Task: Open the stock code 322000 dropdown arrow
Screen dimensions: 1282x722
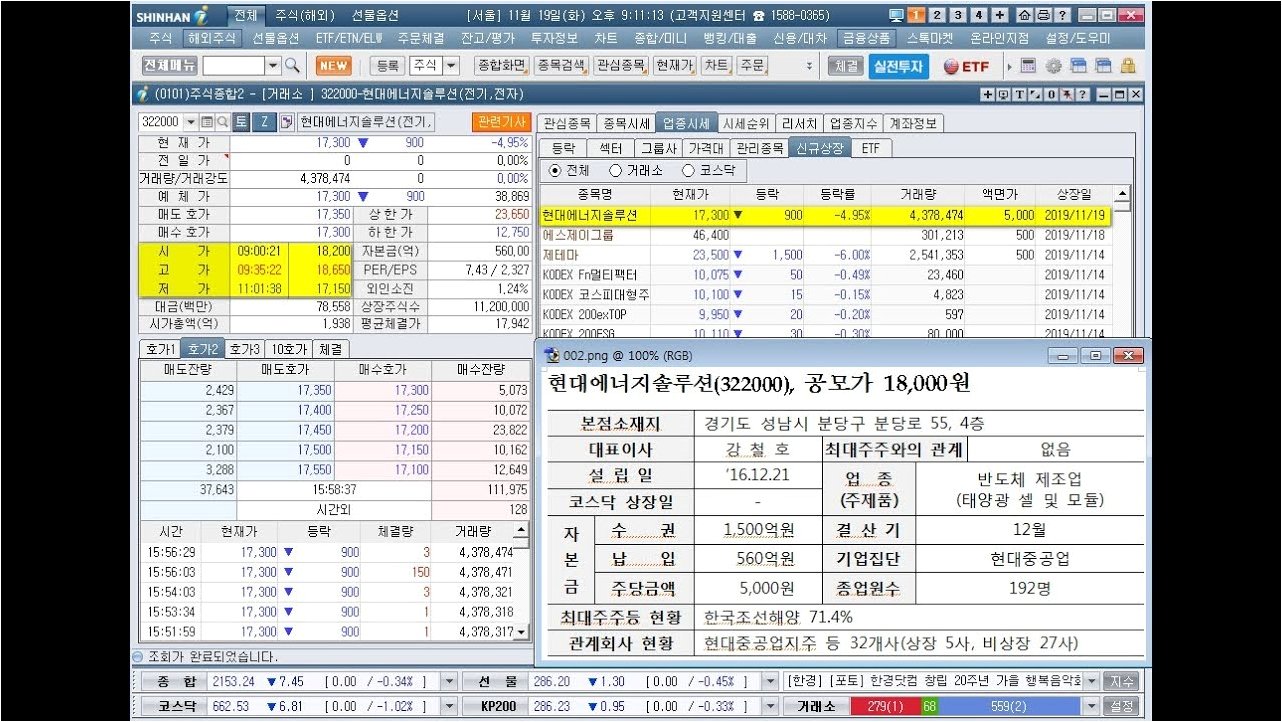Action: tap(190, 122)
